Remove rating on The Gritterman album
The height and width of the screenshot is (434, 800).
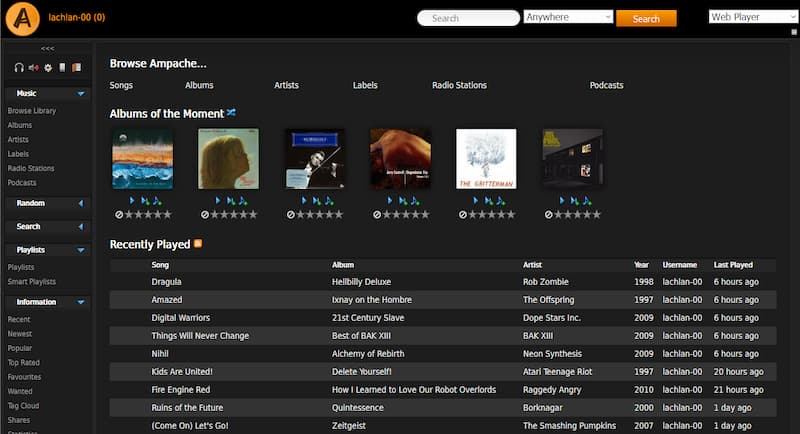463,215
